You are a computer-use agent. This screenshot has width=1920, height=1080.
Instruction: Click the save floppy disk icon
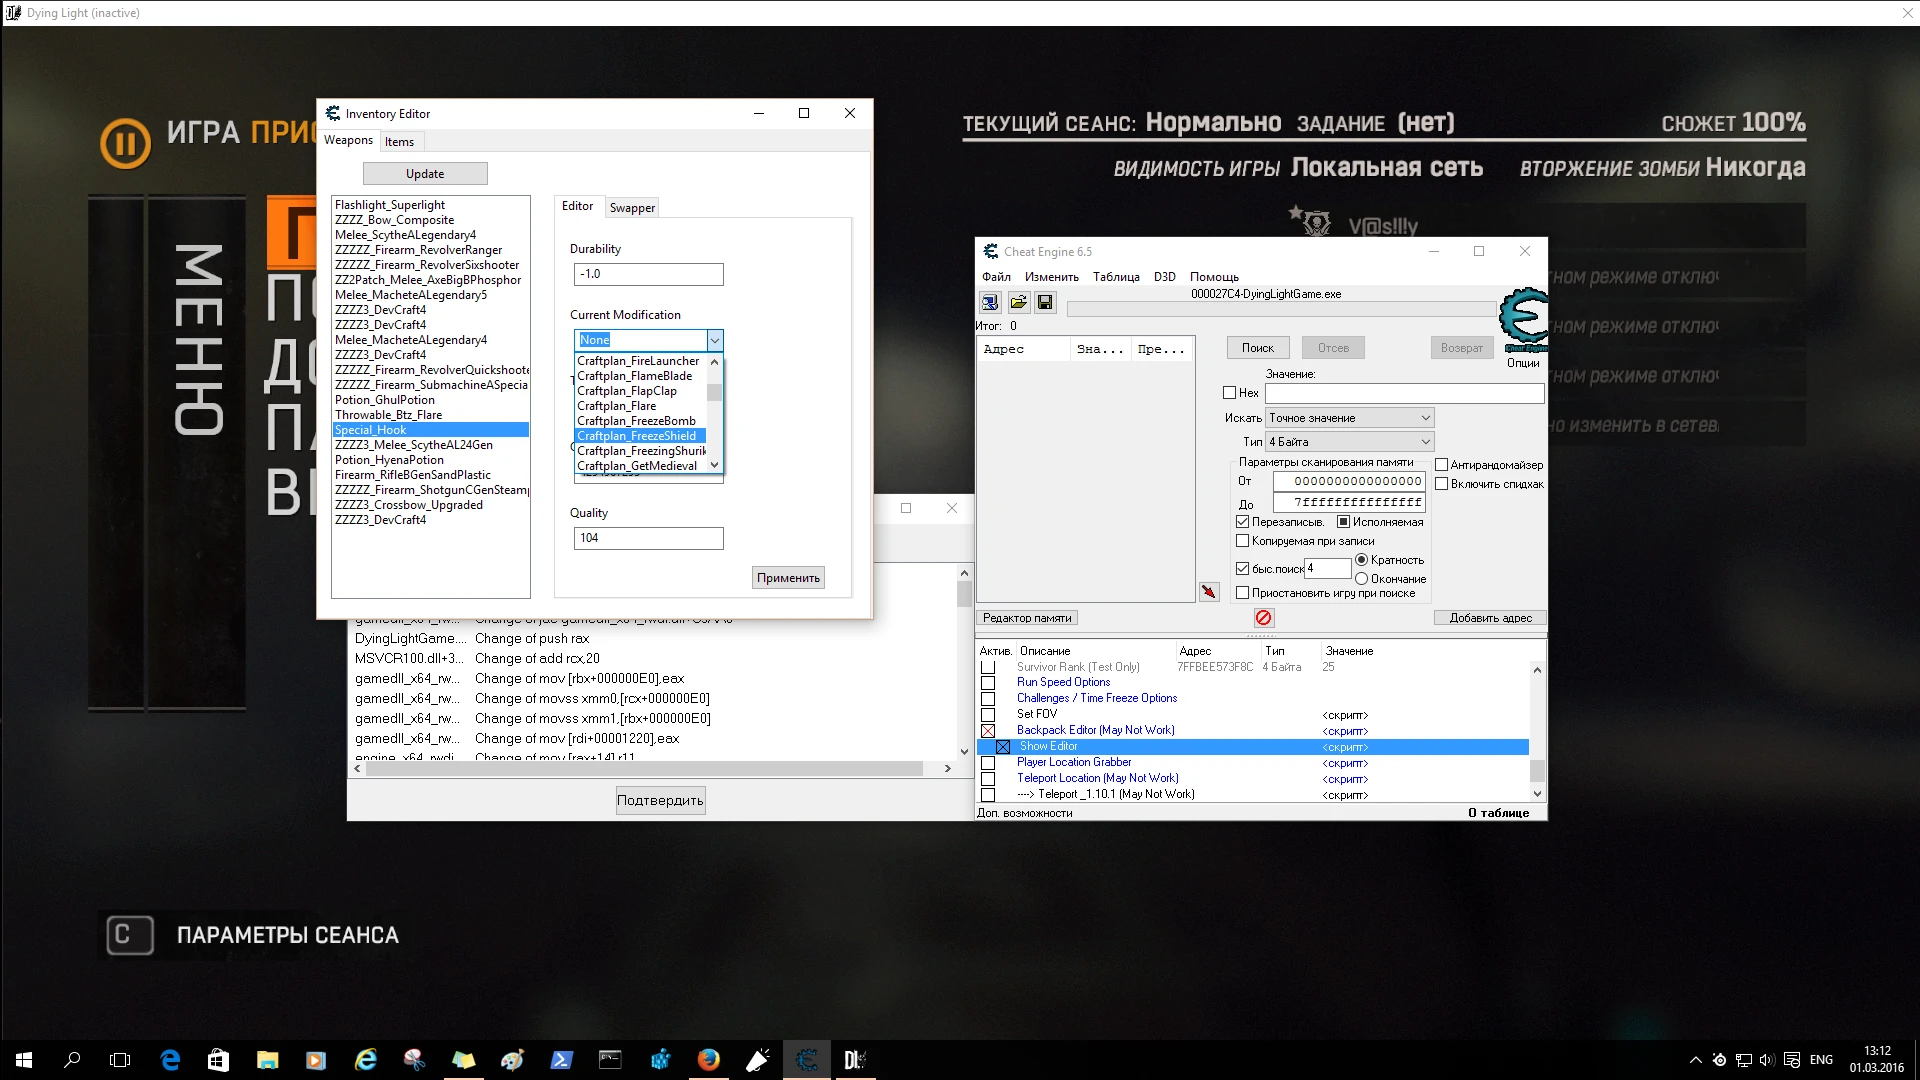pyautogui.click(x=1045, y=302)
